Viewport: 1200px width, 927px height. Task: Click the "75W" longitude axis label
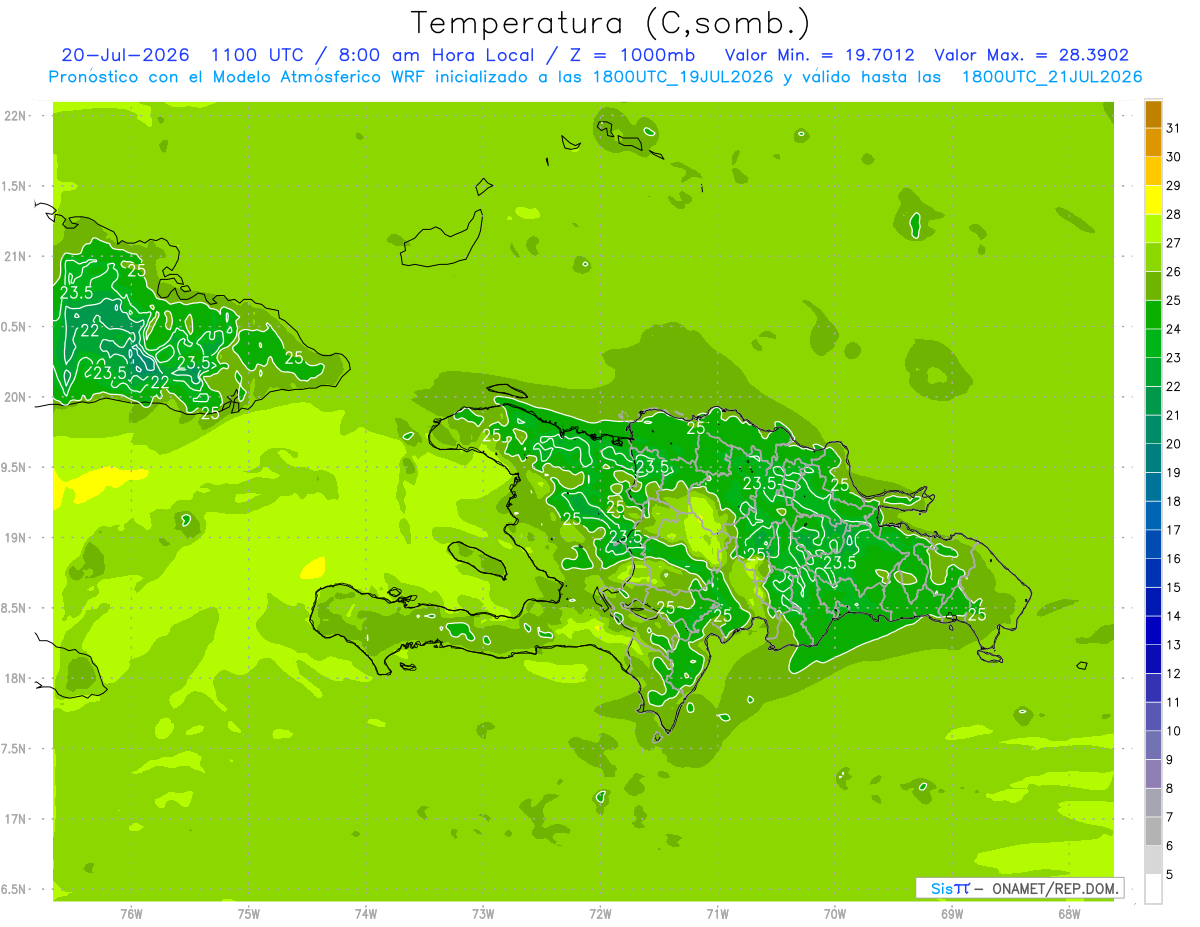249,914
